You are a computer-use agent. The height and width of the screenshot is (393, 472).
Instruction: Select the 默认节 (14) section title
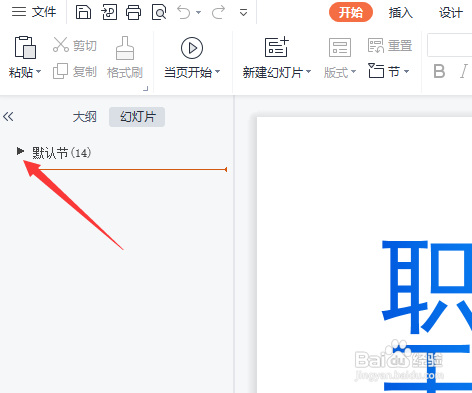click(x=61, y=153)
